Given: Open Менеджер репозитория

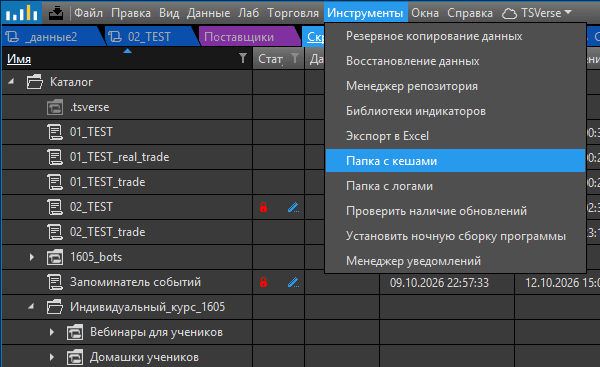Looking at the screenshot, I should 455,86.
